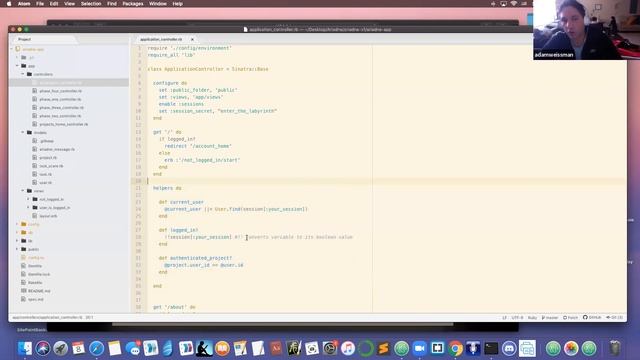Open the Atom menu
640x360 pixels.
pos(24,4)
